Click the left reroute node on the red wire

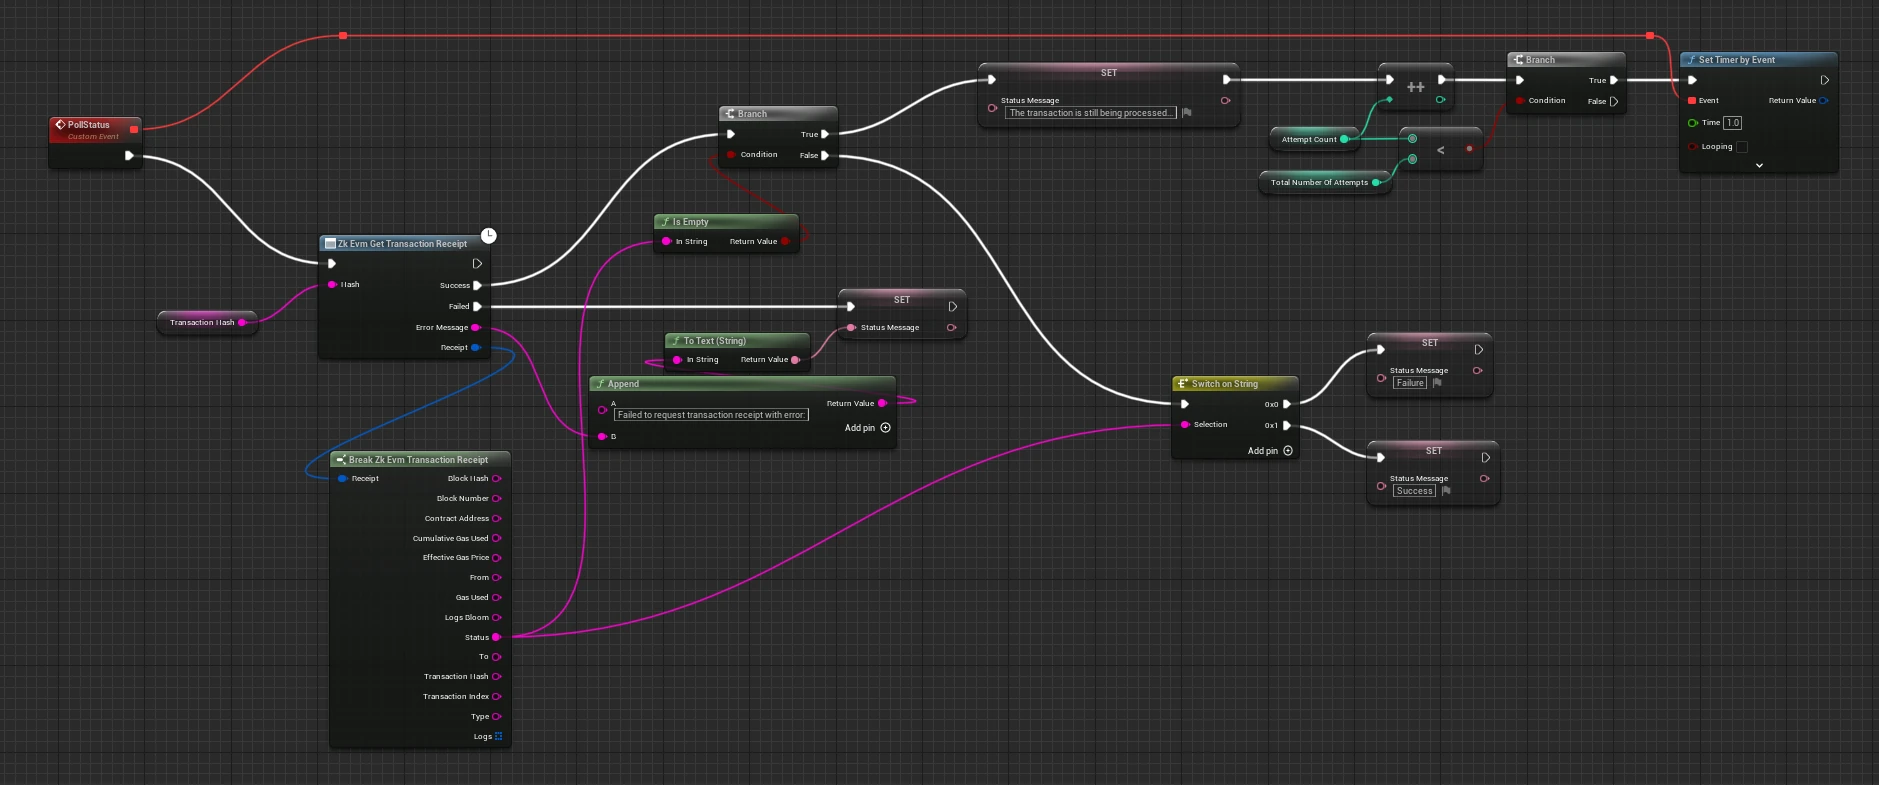(343, 36)
